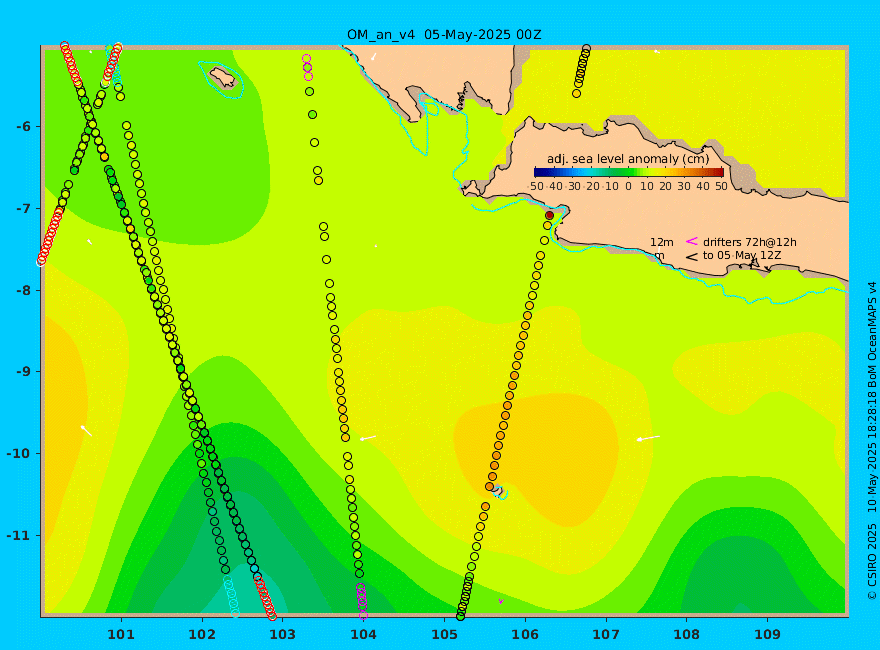Click the 'adj. sea level anomaly (cm)' label
This screenshot has width=880, height=650.
point(628,159)
